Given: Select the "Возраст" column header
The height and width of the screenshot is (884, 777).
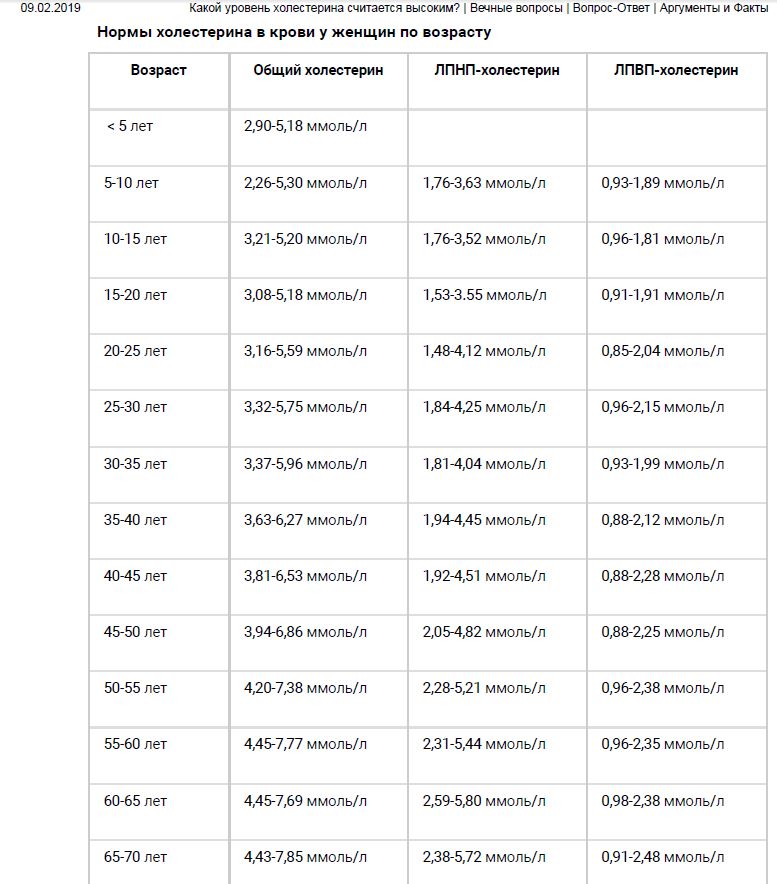Looking at the screenshot, I should point(158,71).
